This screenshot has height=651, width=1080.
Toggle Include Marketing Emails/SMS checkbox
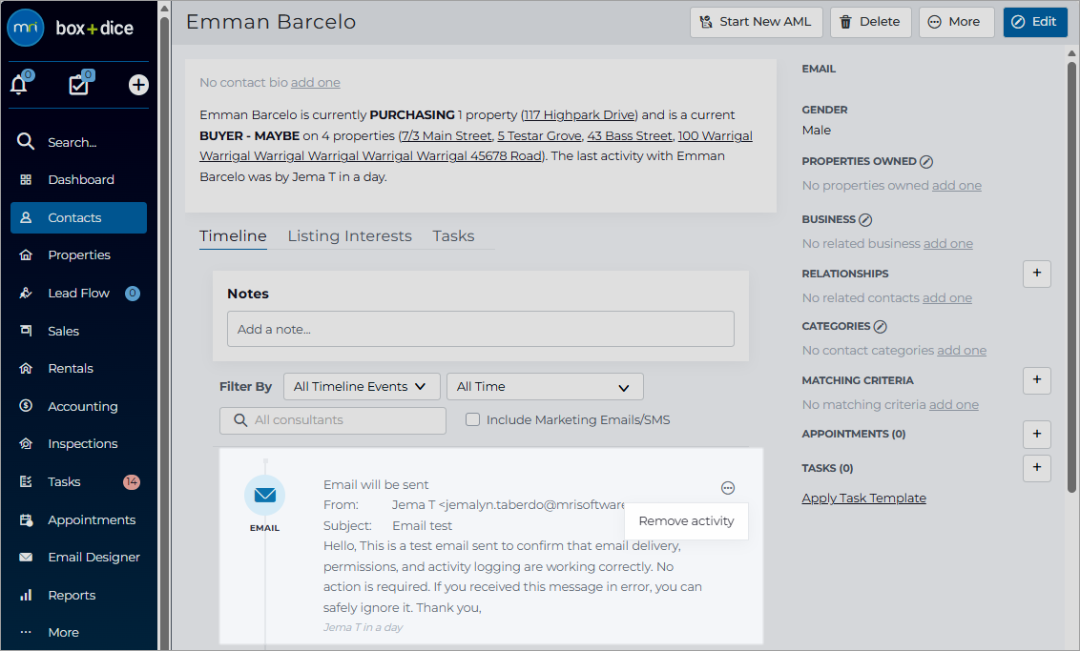pos(472,420)
